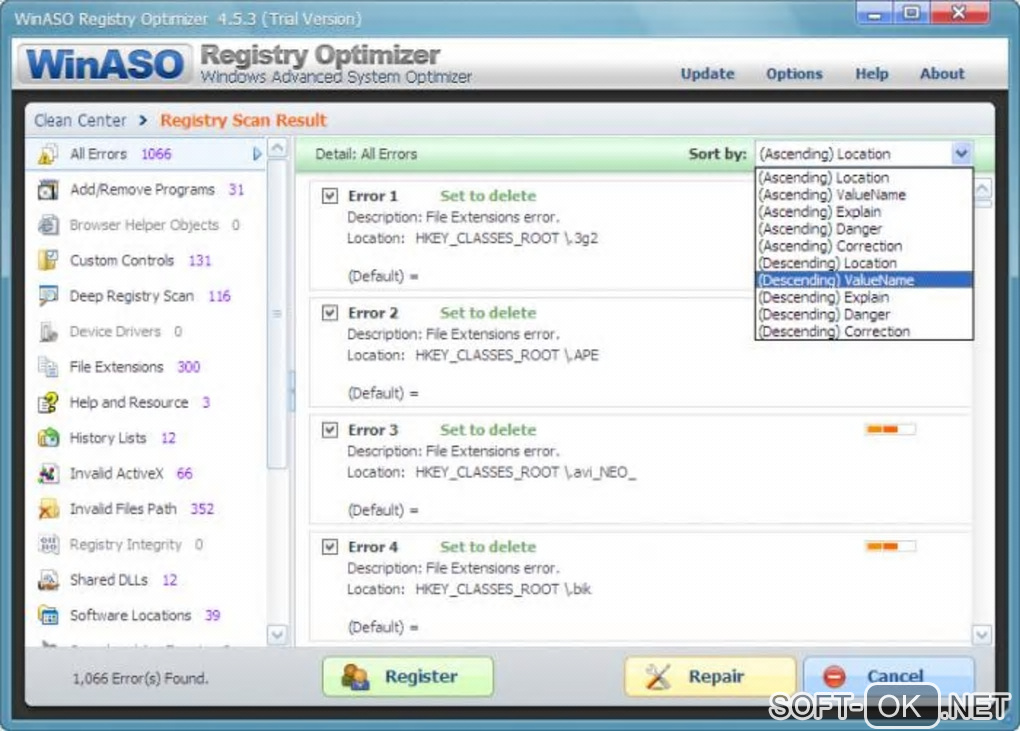Click Set to delete for Error 1
This screenshot has height=731, width=1020.
tap(488, 196)
